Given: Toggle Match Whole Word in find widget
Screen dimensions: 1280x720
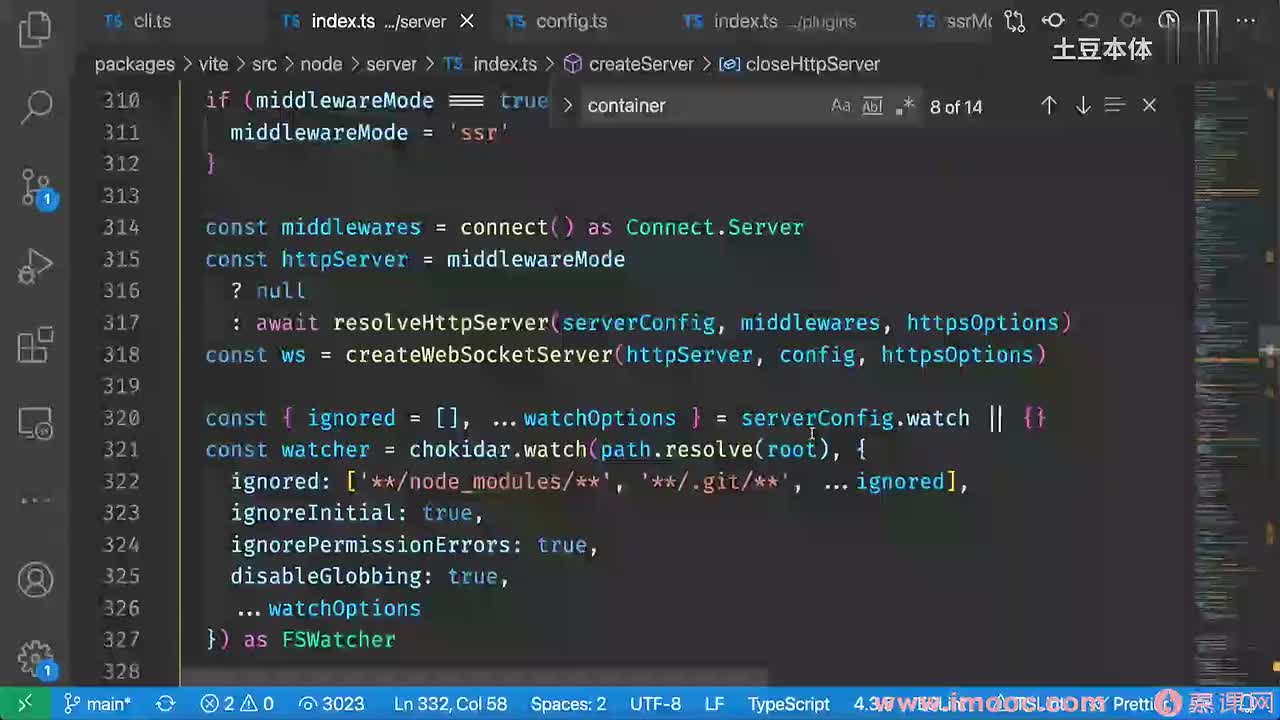Looking at the screenshot, I should 873,105.
